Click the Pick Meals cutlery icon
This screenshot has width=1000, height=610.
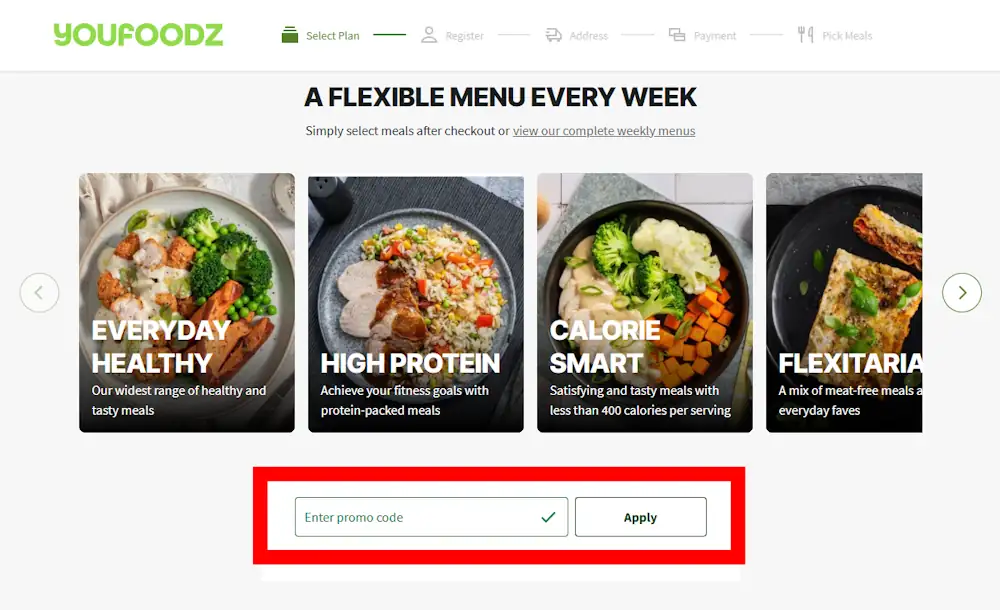click(805, 34)
